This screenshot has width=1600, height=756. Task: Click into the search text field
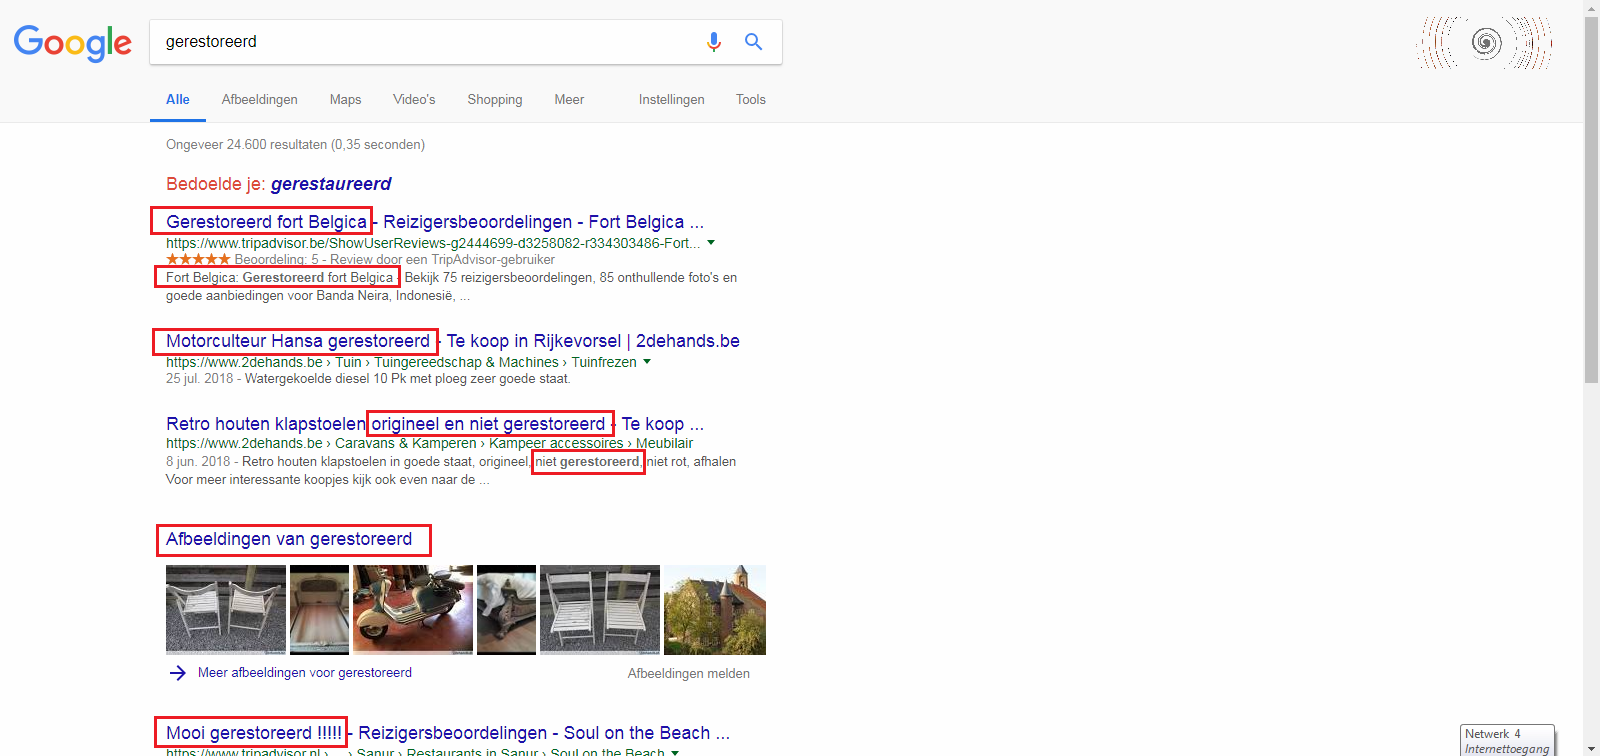coord(420,42)
